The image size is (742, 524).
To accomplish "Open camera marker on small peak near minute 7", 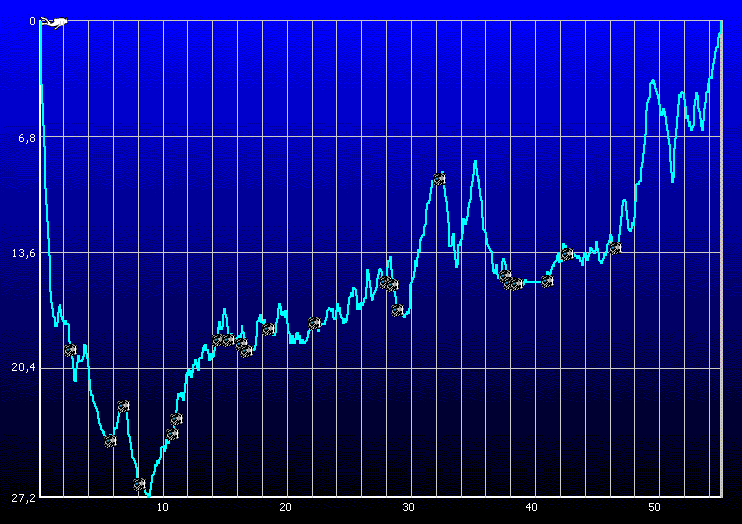I will pos(124,406).
